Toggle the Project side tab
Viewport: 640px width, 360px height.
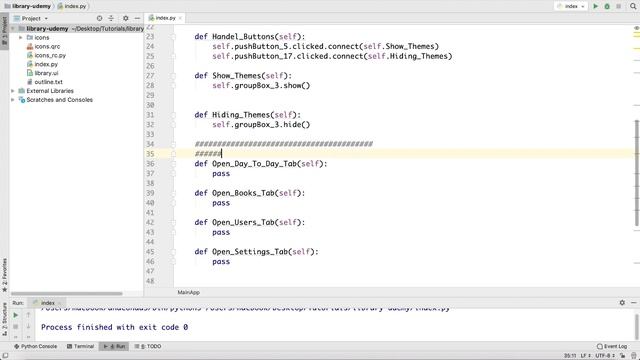(x=4, y=31)
